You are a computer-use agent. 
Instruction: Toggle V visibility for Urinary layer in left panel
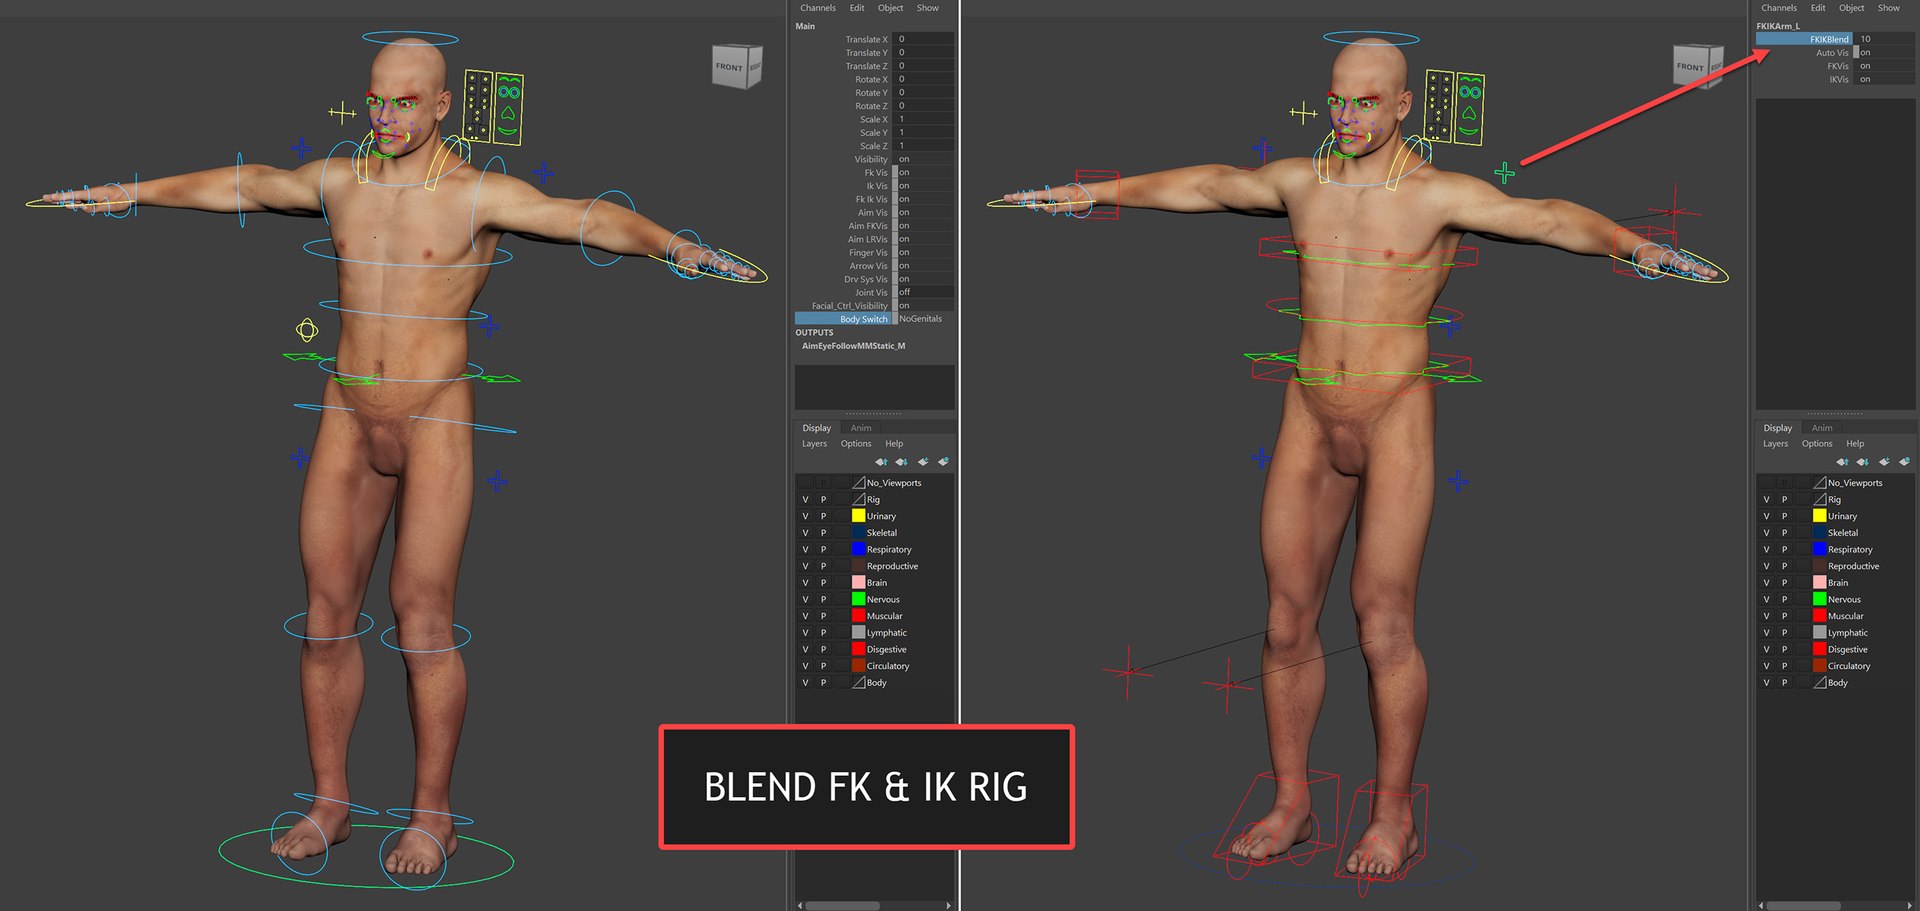point(805,516)
